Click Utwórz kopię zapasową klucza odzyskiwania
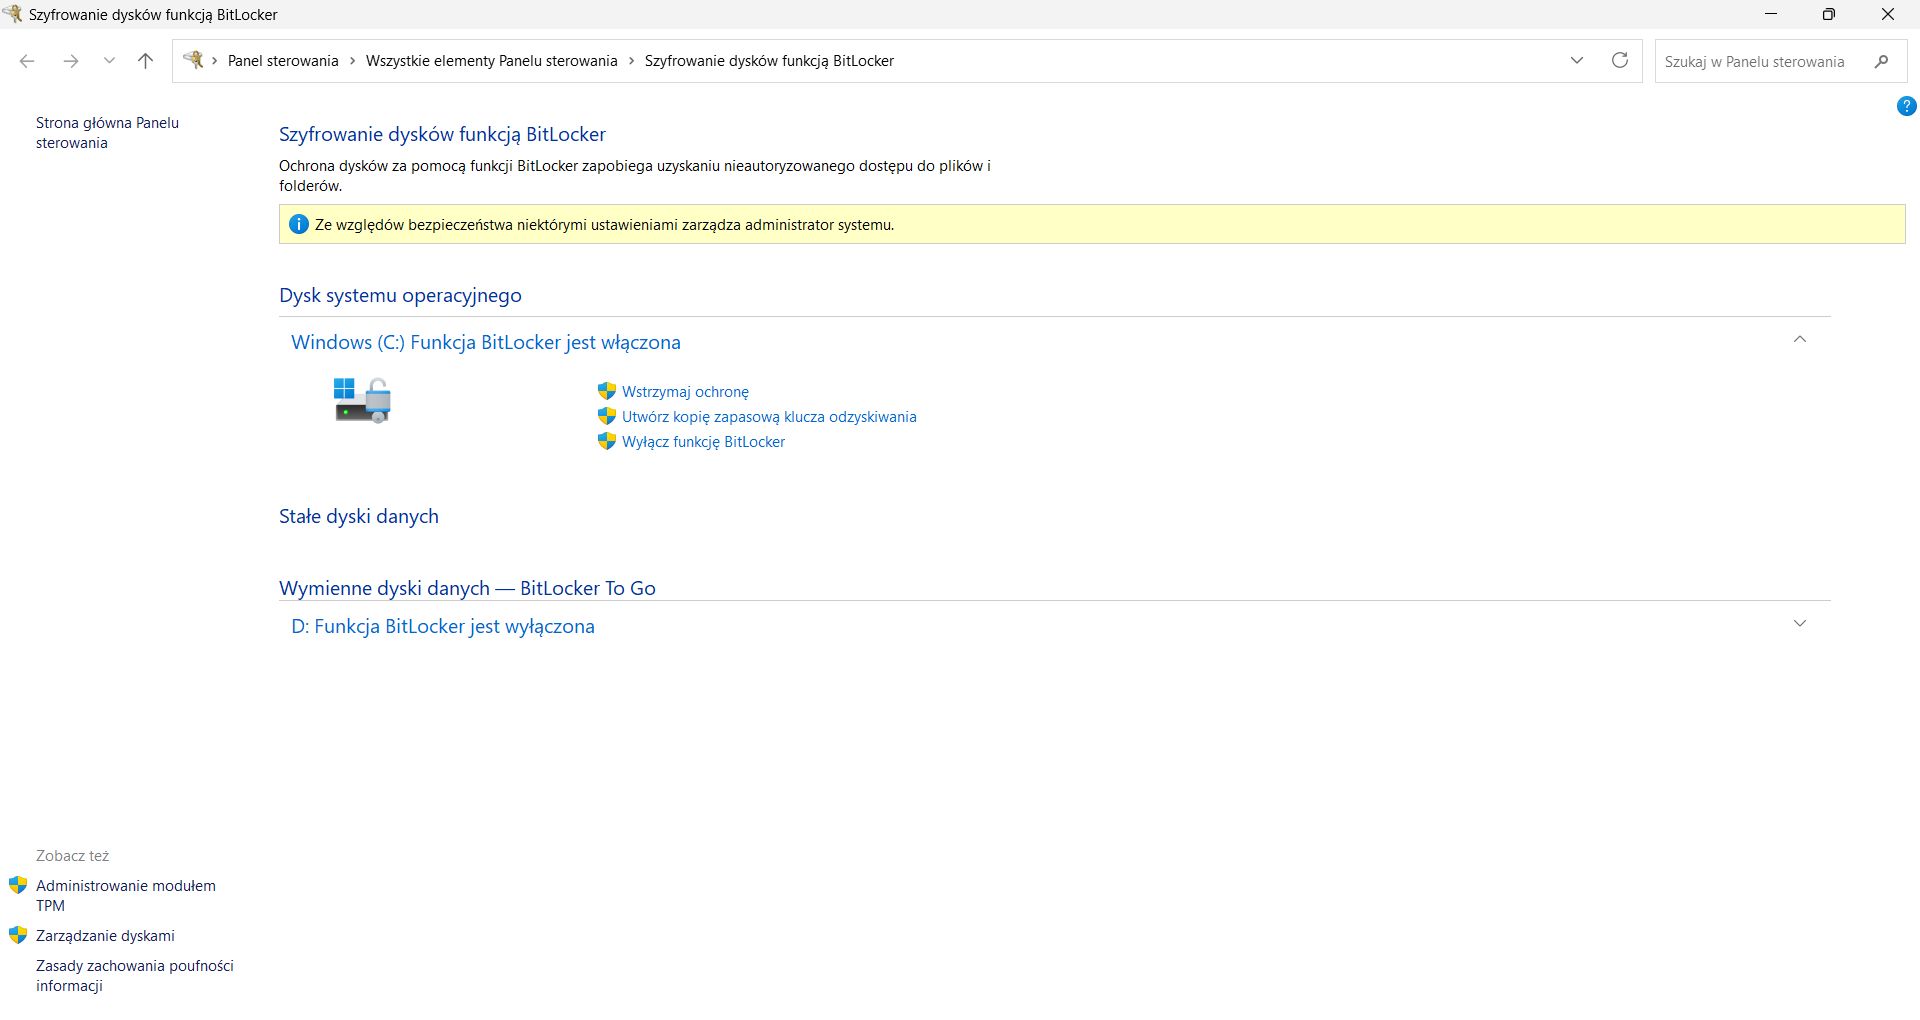 [x=769, y=417]
